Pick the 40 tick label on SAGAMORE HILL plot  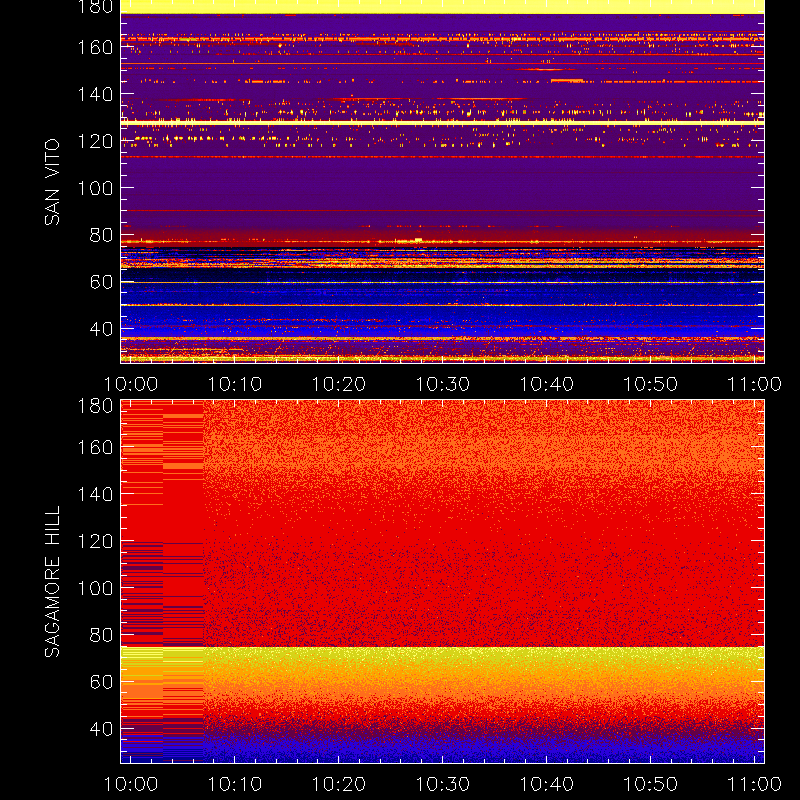pyautogui.click(x=102, y=729)
